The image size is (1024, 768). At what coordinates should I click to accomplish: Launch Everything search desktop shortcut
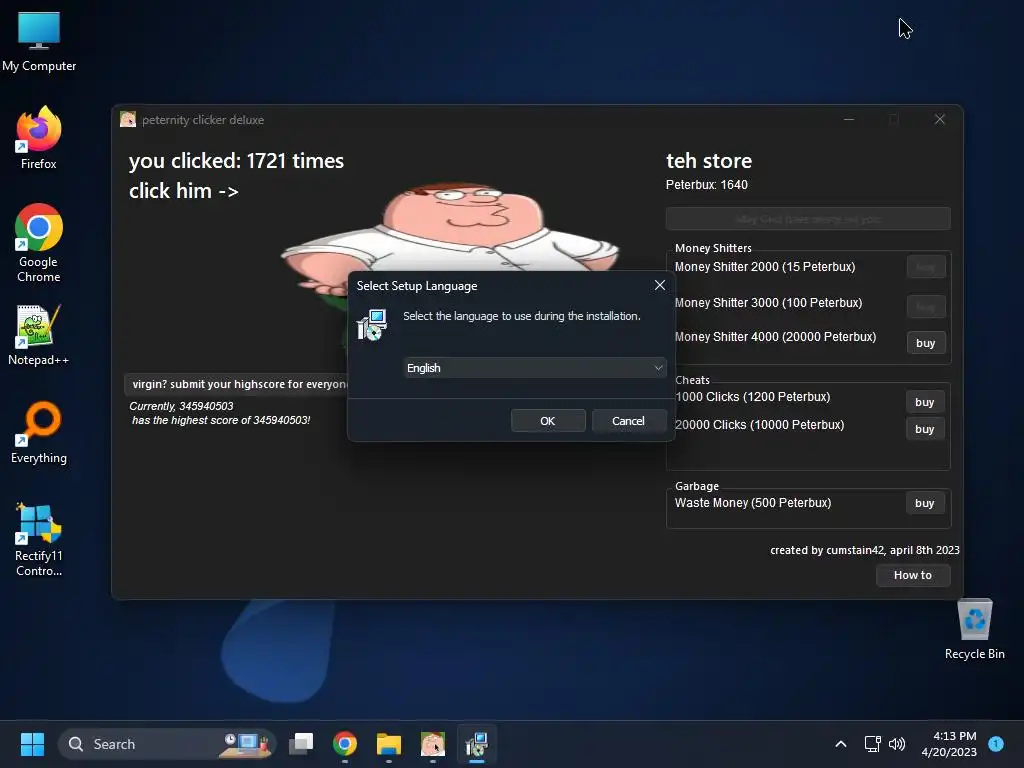coord(39,432)
